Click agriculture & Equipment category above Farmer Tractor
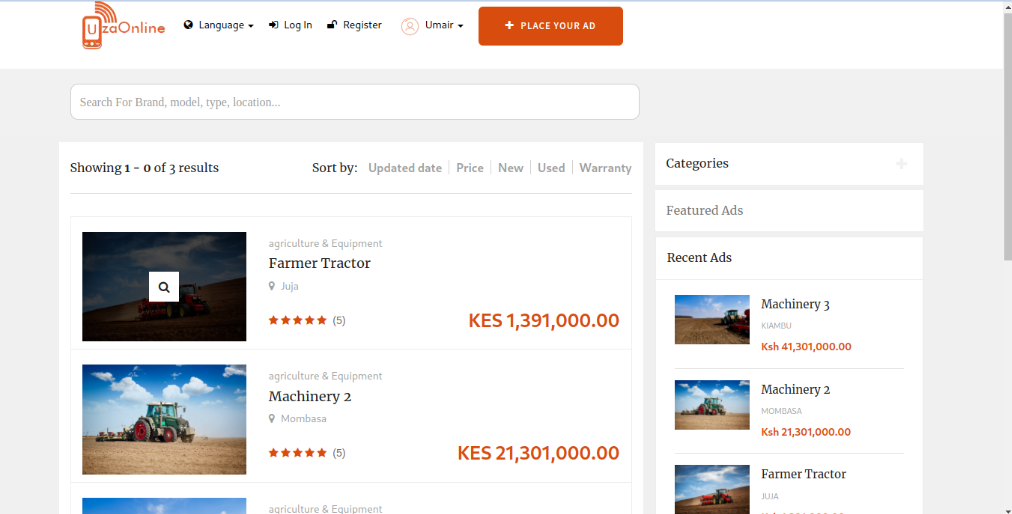 (325, 243)
